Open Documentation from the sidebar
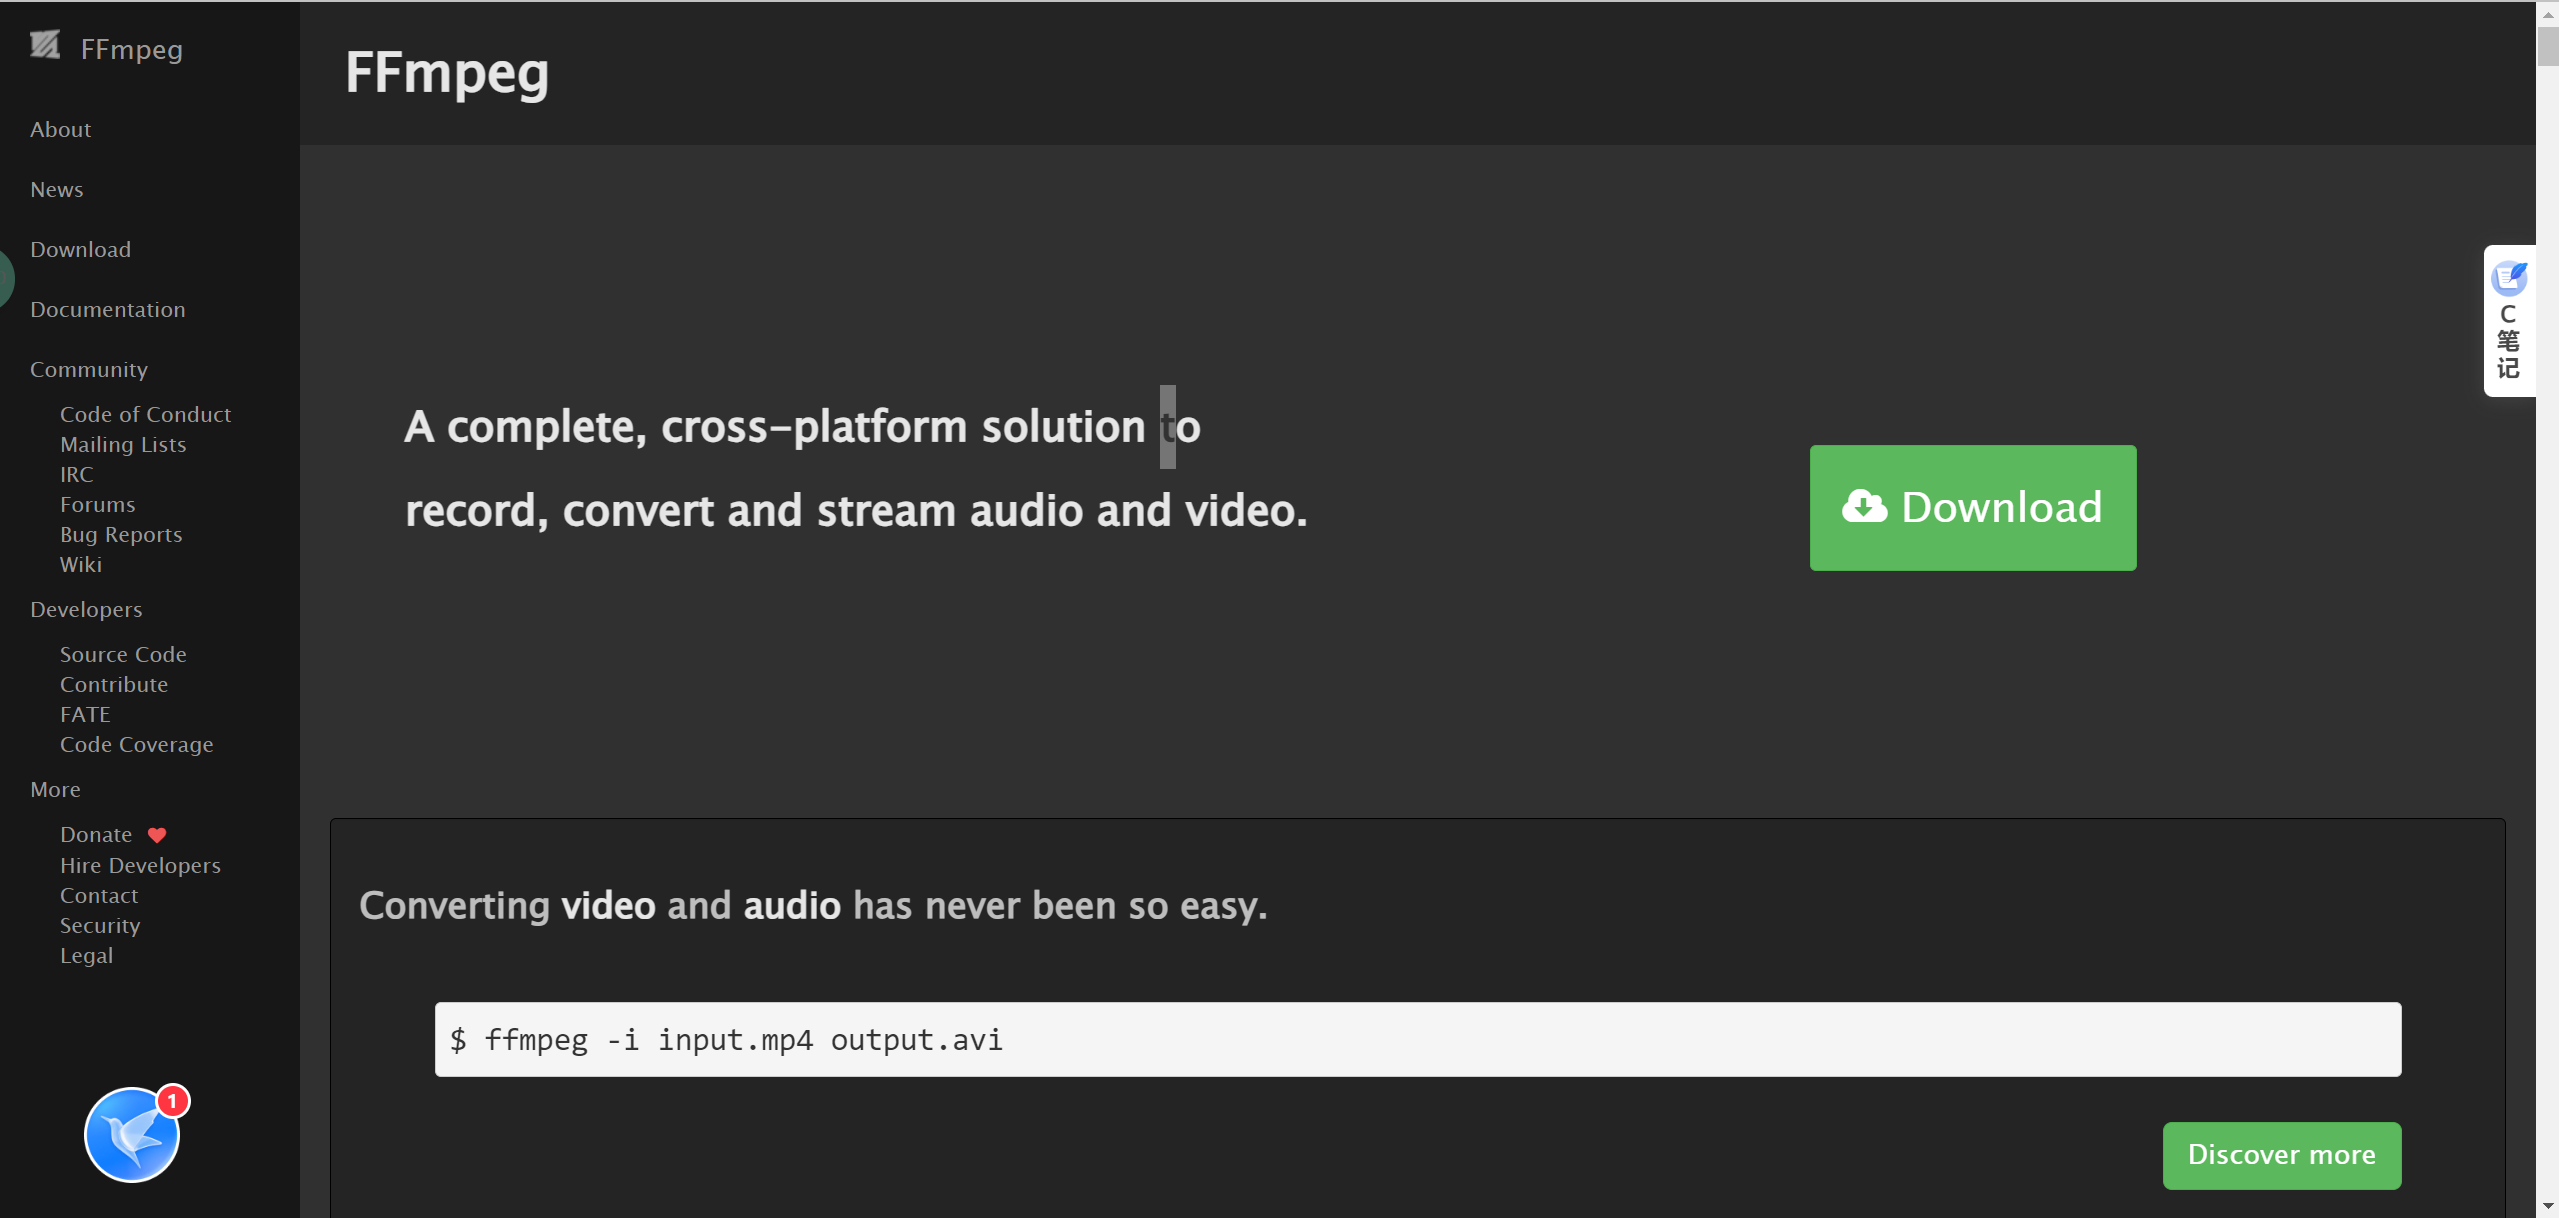2559x1218 pixels. coord(108,310)
